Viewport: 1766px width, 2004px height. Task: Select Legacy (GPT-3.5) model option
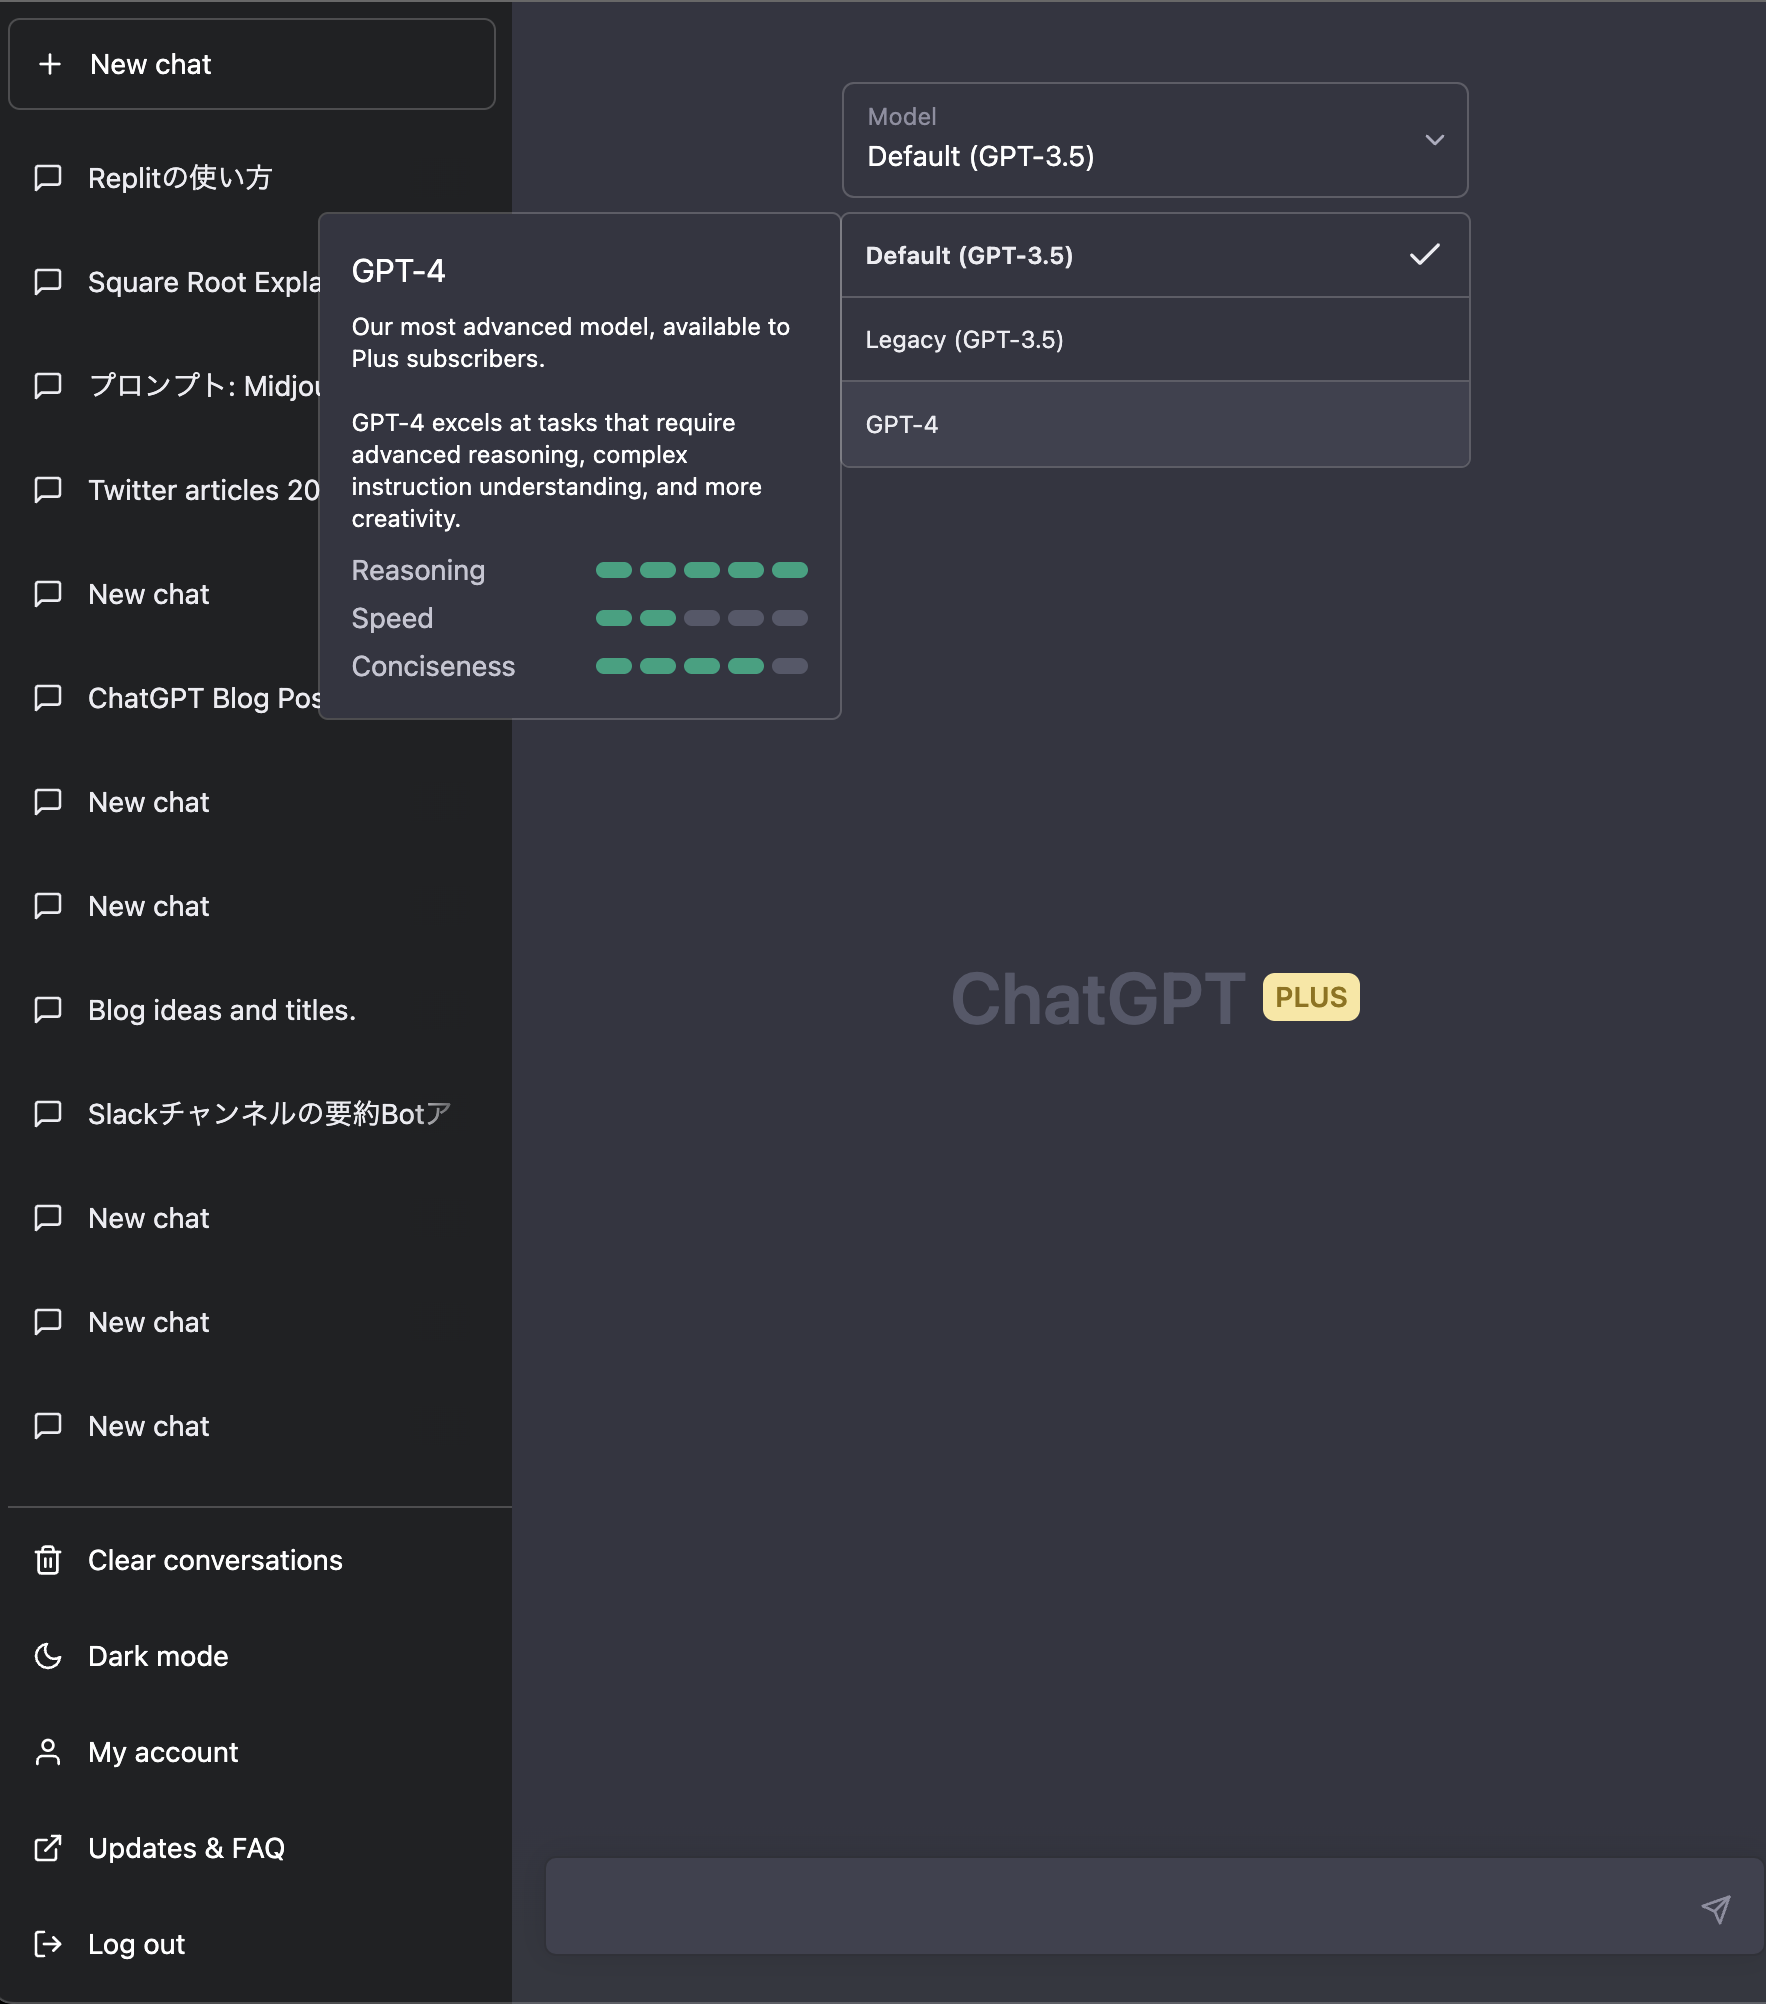tap(1155, 339)
